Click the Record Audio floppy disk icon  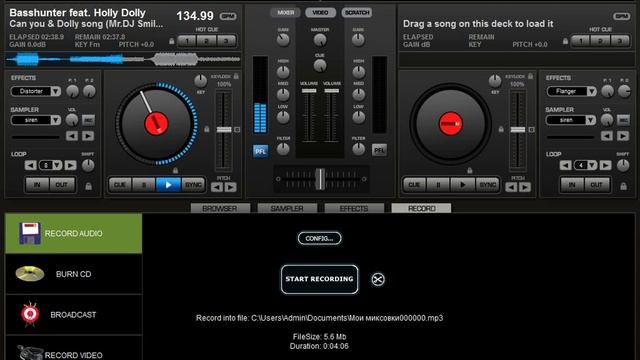[30, 233]
